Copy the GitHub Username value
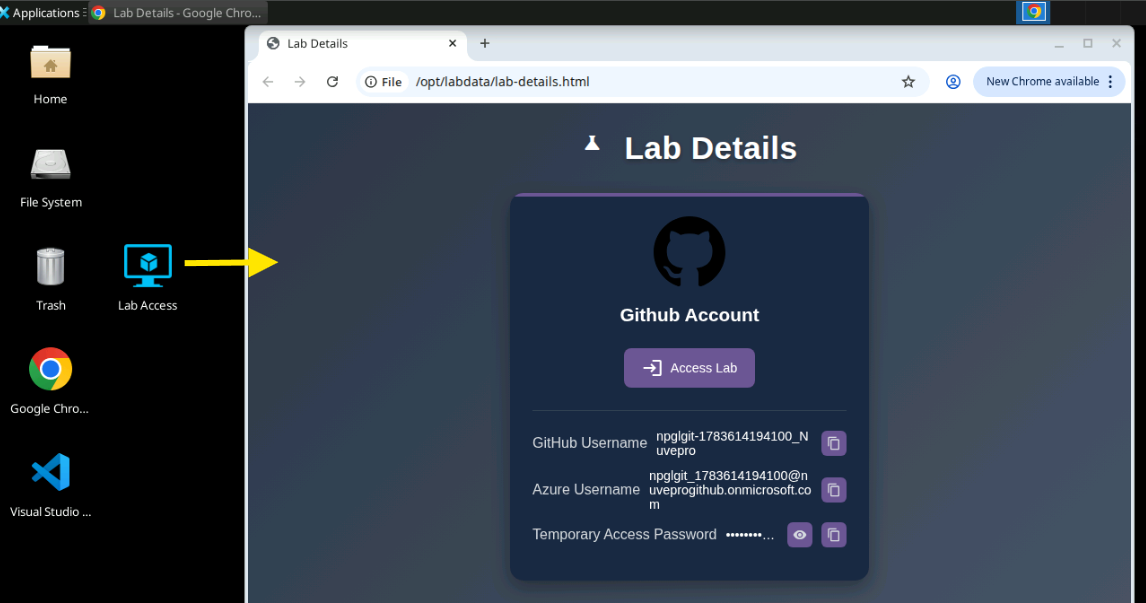1146x603 pixels. (833, 444)
